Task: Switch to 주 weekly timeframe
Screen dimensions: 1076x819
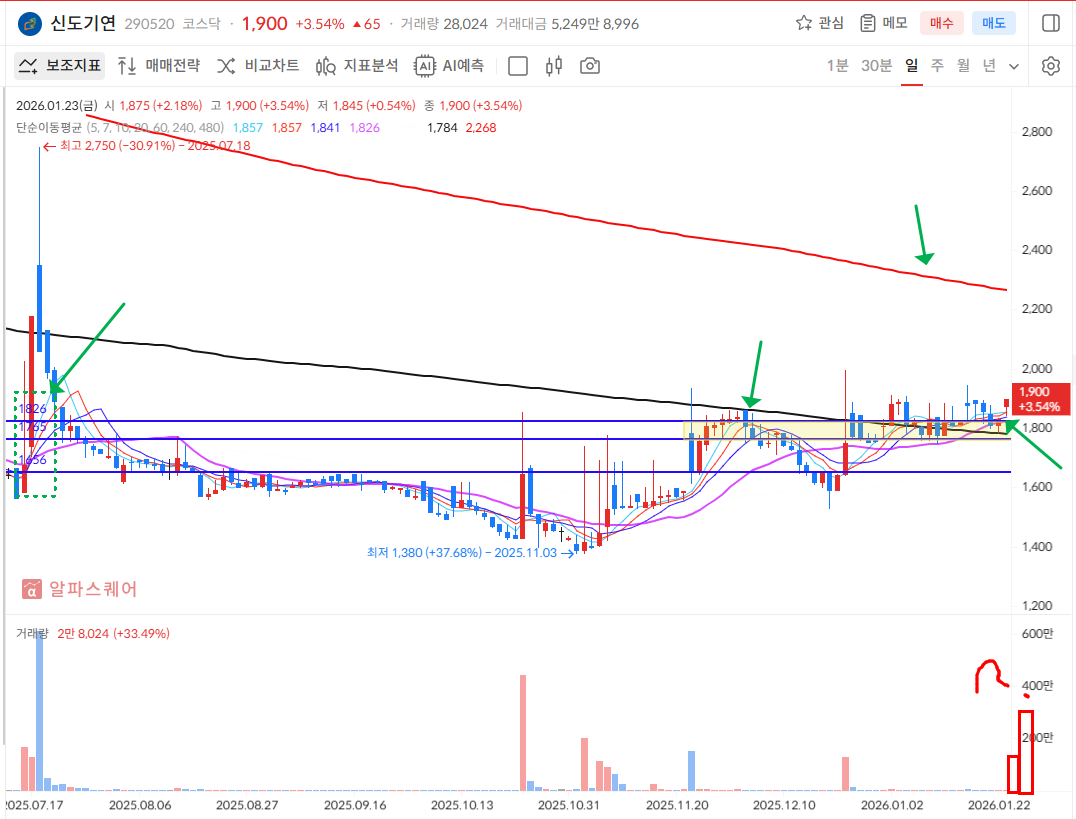Action: point(937,66)
